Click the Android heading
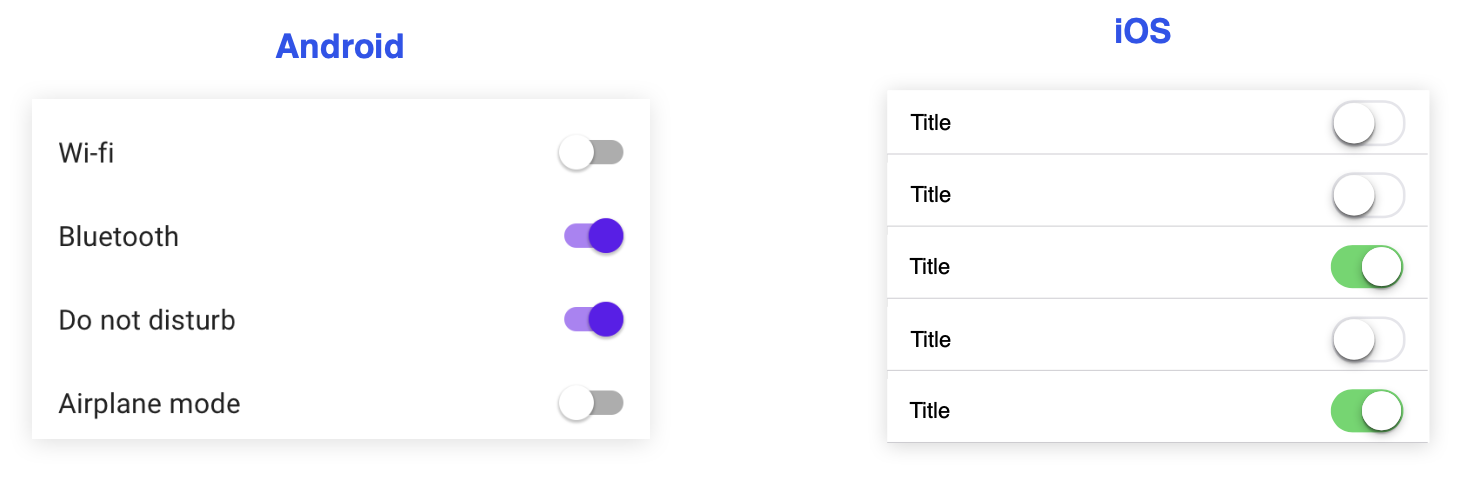The image size is (1464, 486). tap(340, 46)
